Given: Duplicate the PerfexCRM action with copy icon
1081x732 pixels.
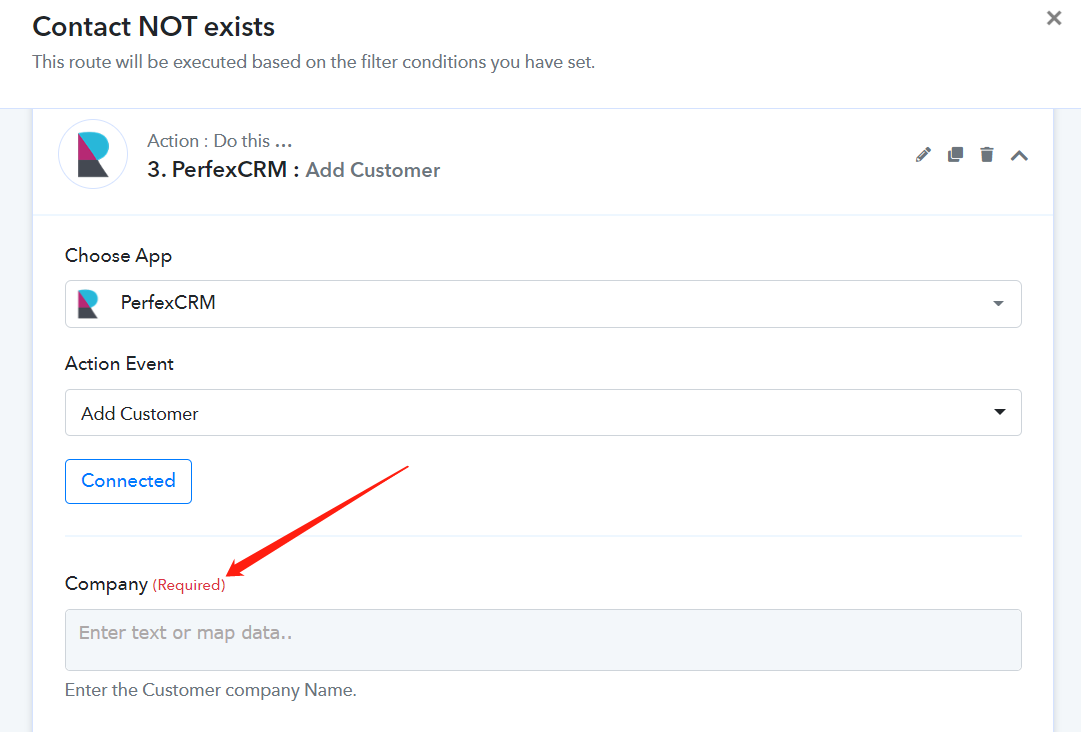Looking at the screenshot, I should coord(956,154).
